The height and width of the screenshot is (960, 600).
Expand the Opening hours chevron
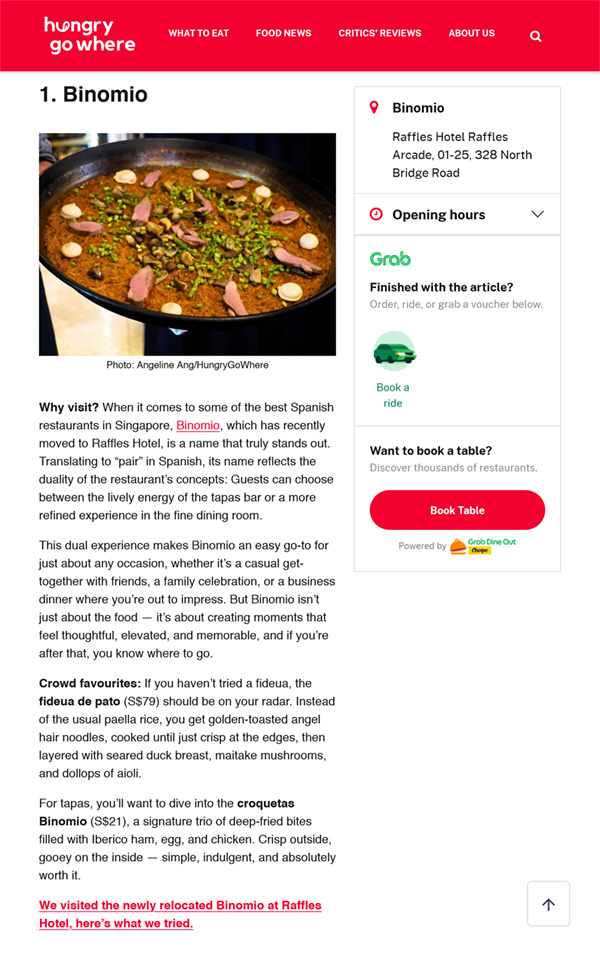coord(537,214)
